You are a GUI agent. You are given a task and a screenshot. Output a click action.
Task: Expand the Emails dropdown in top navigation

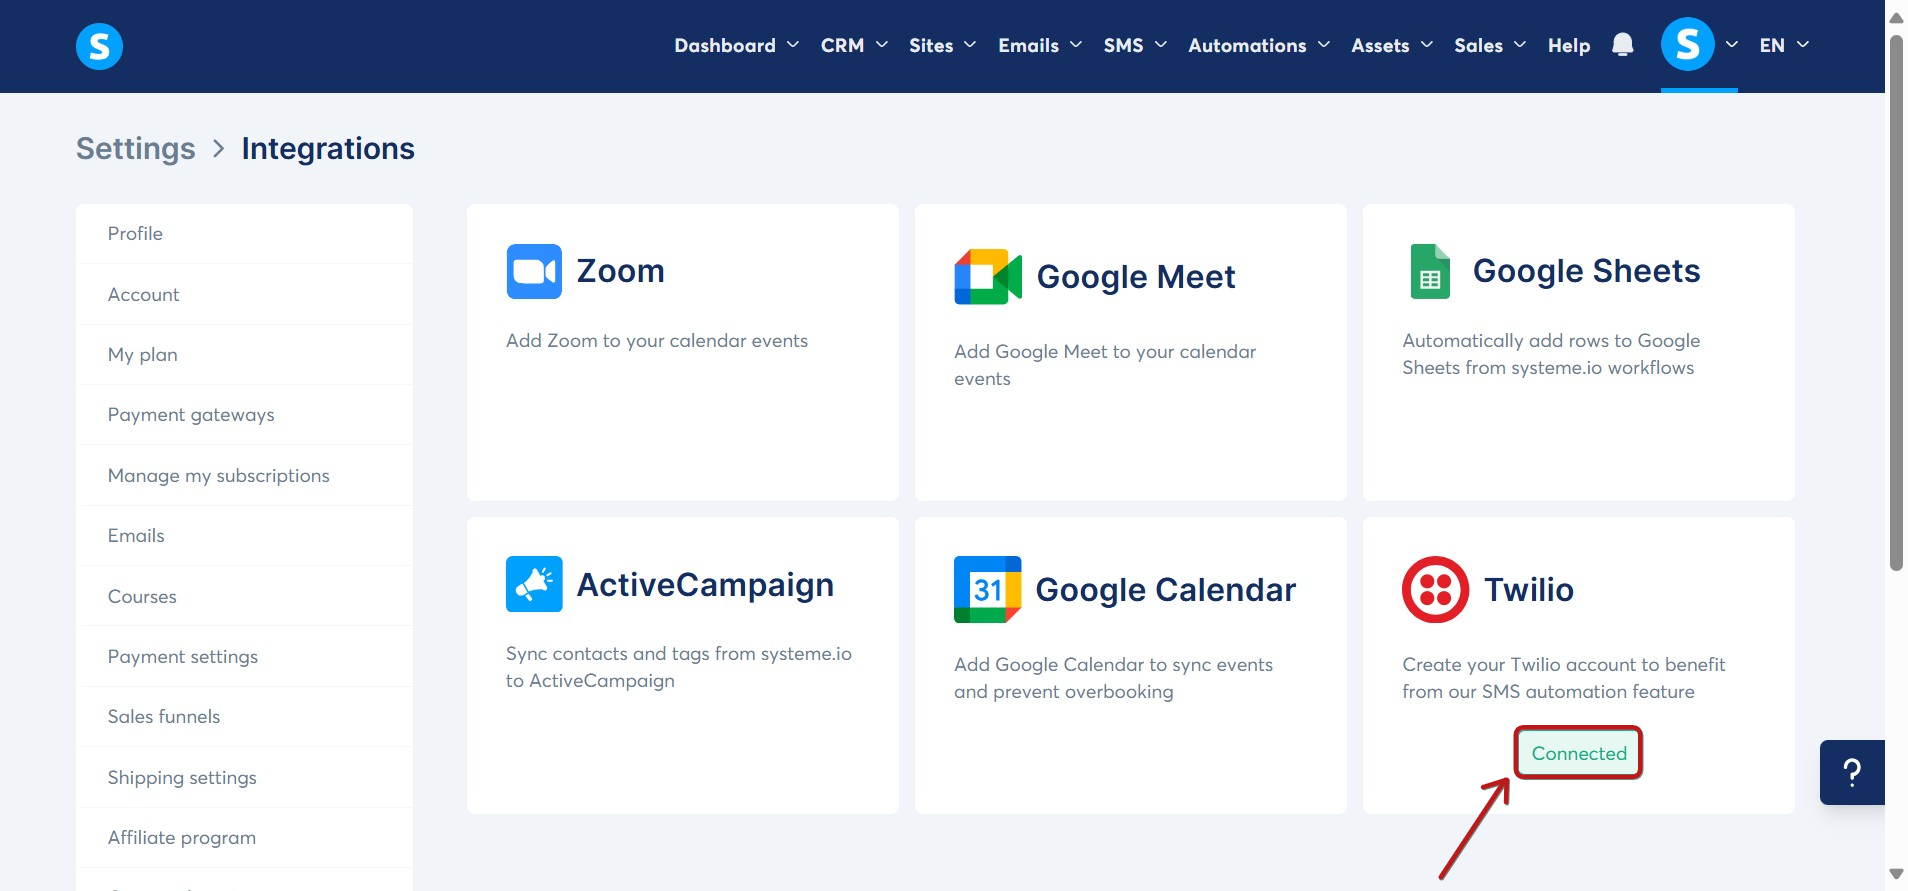tap(1040, 45)
